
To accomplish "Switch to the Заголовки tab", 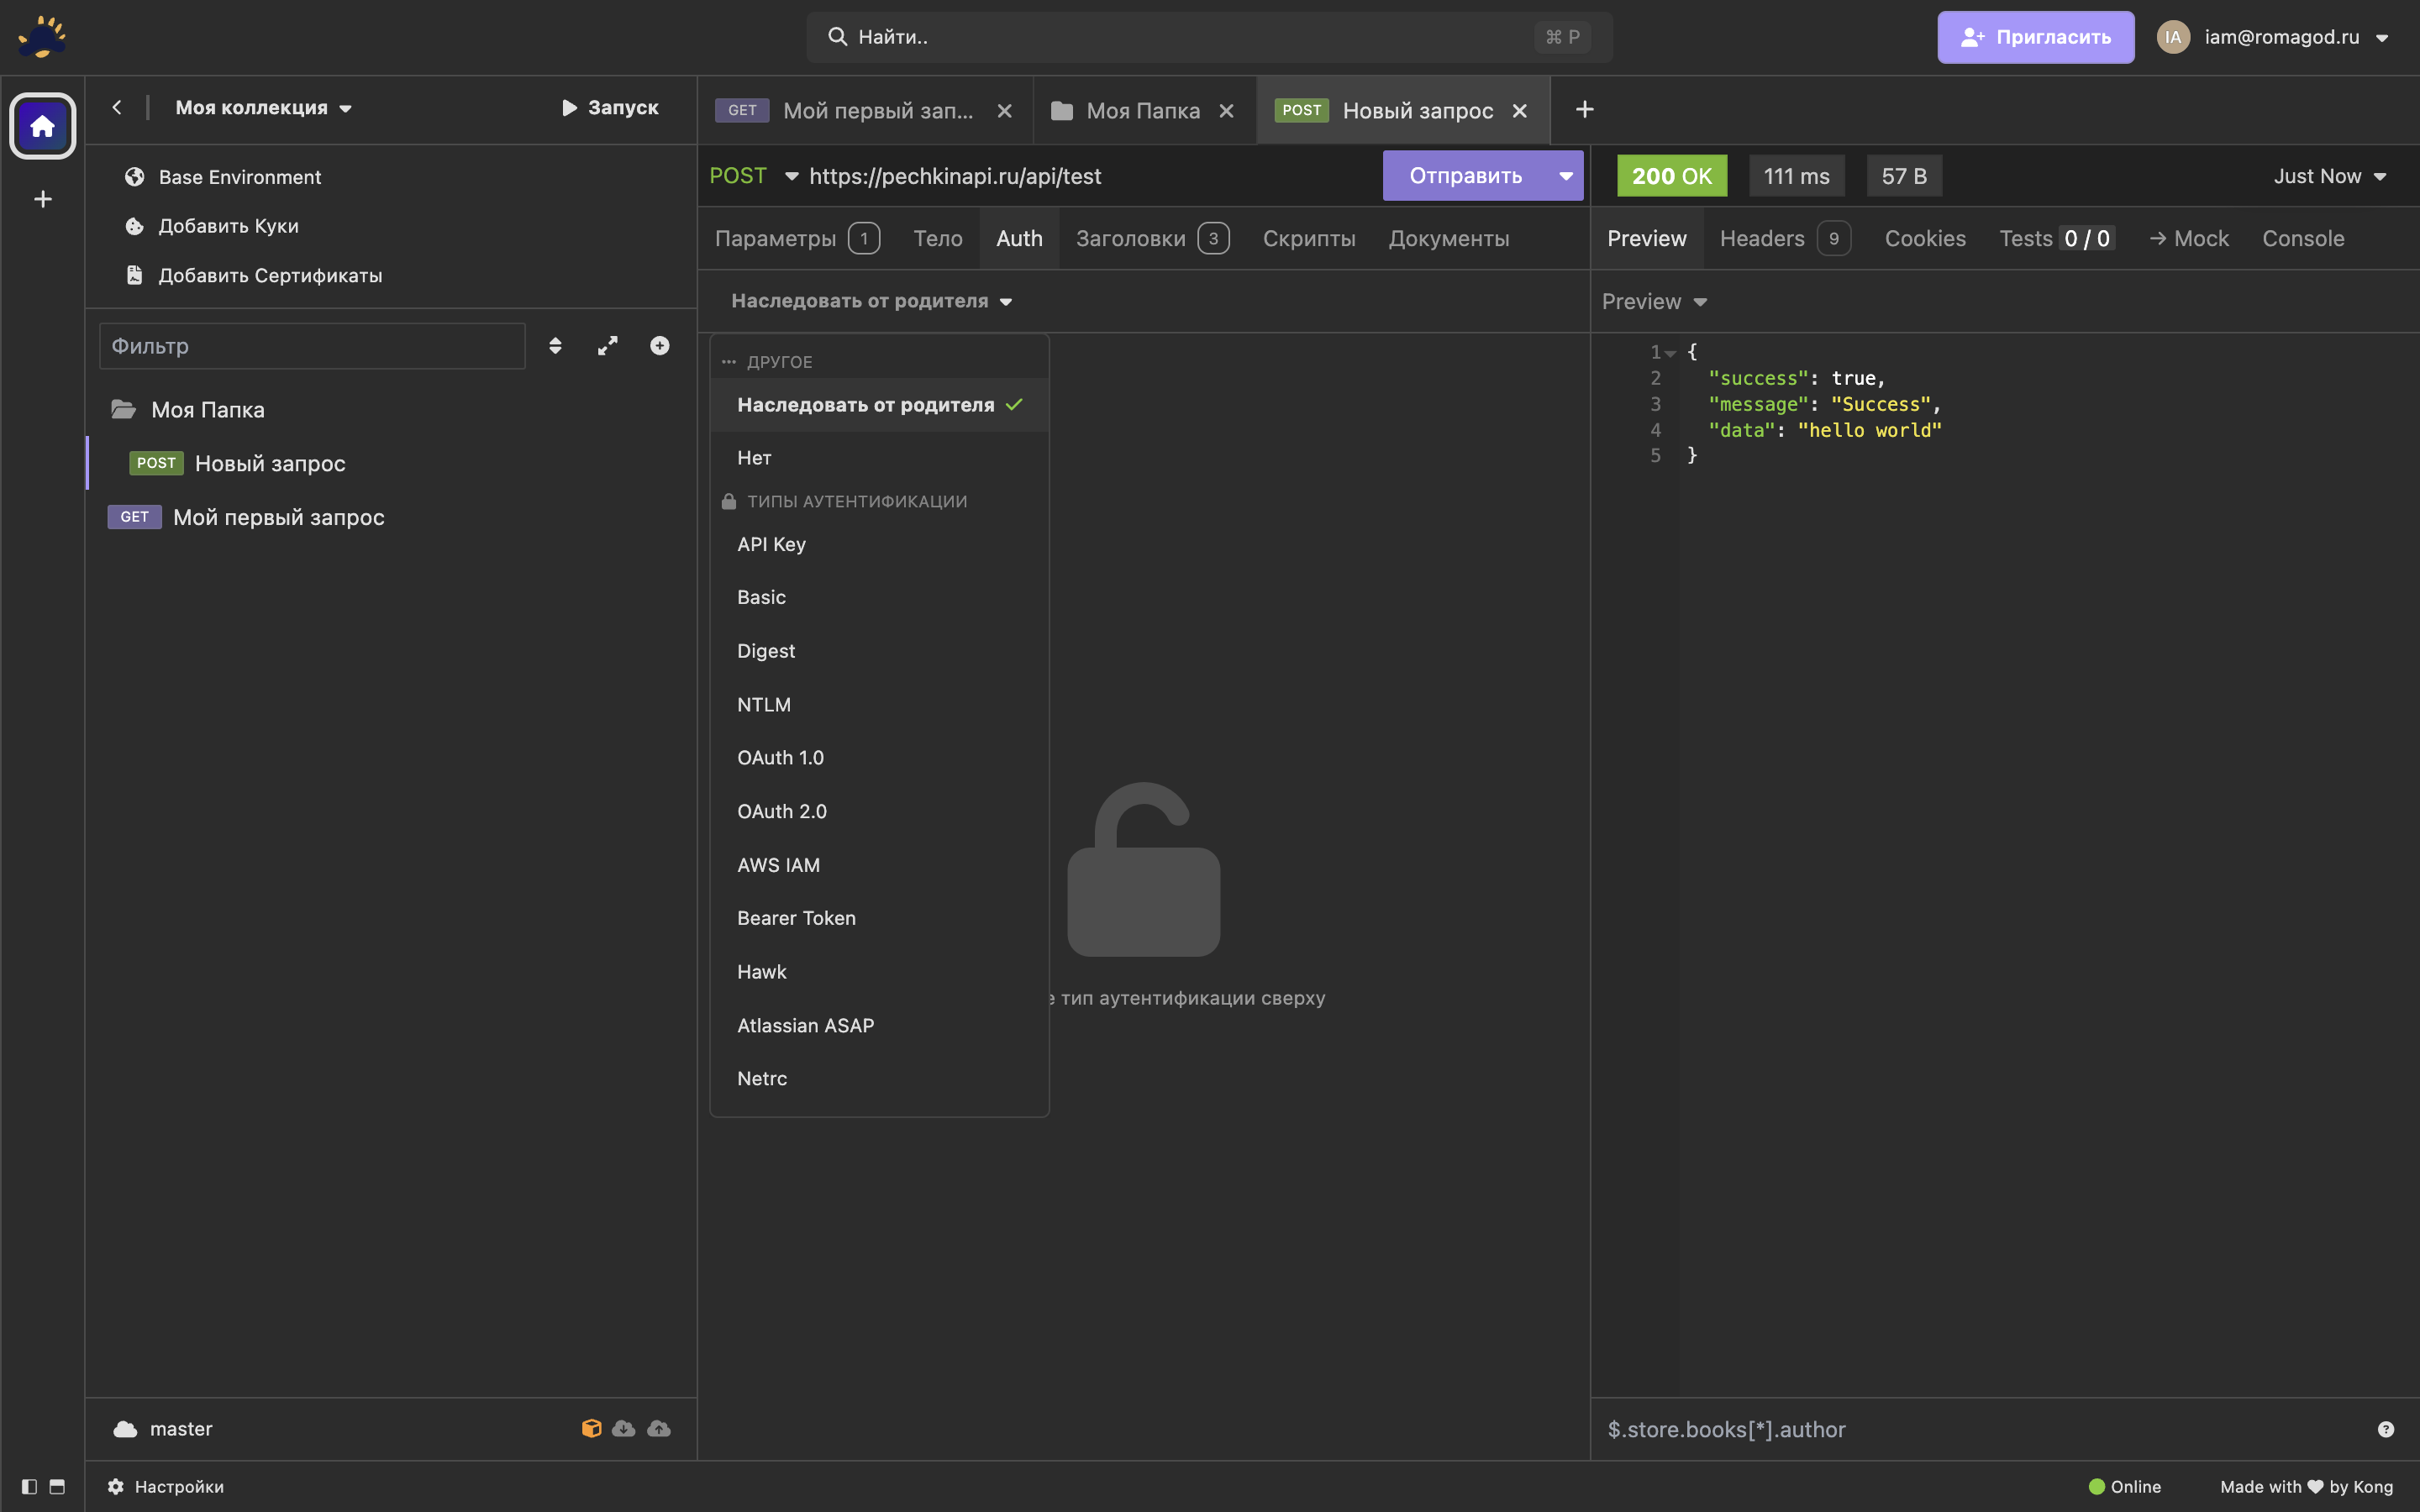I will [1130, 239].
